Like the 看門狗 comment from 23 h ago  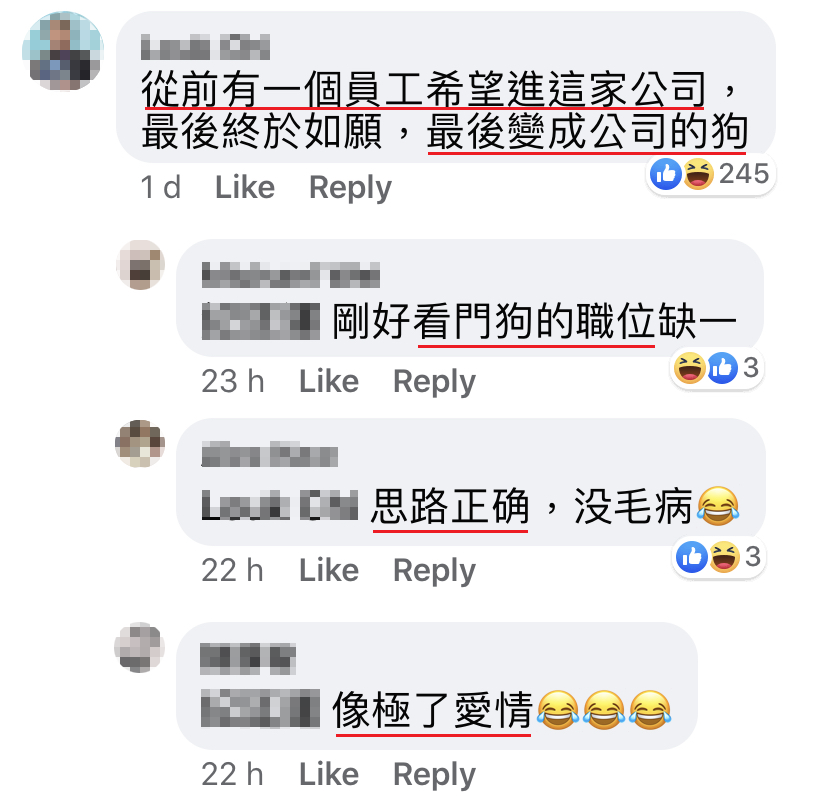[x=329, y=381]
